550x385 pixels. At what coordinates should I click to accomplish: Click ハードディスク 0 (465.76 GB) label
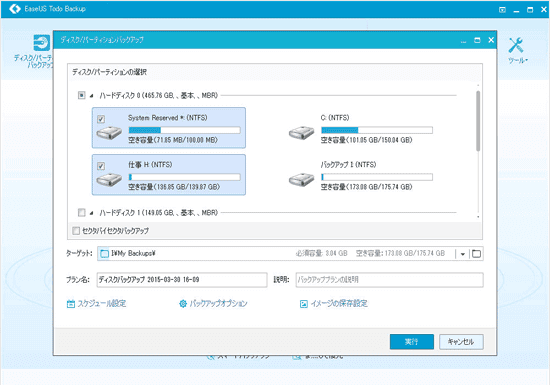[x=159, y=95]
